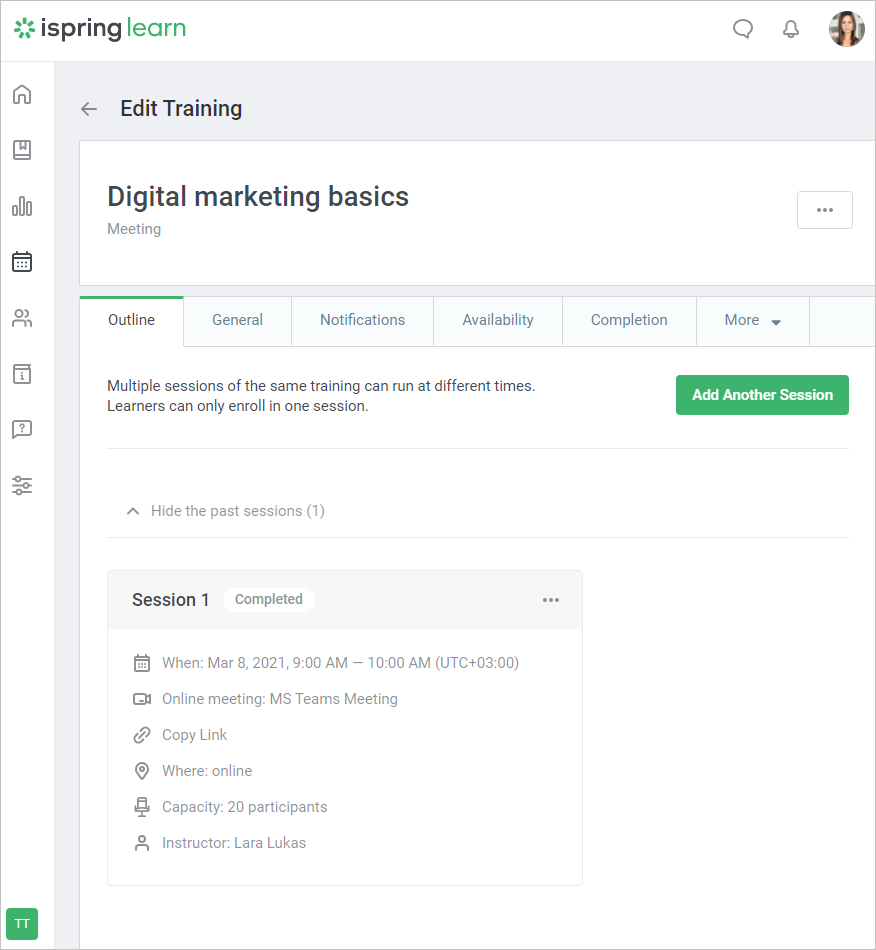Switch to the Notifications tab
The image size is (876, 950).
click(x=362, y=321)
